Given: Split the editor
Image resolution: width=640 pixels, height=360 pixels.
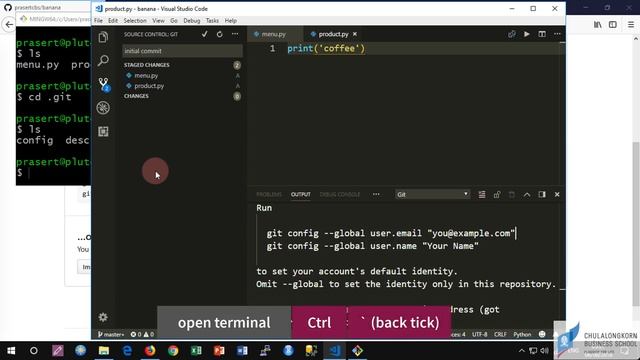Looking at the screenshot, I should 542,34.
